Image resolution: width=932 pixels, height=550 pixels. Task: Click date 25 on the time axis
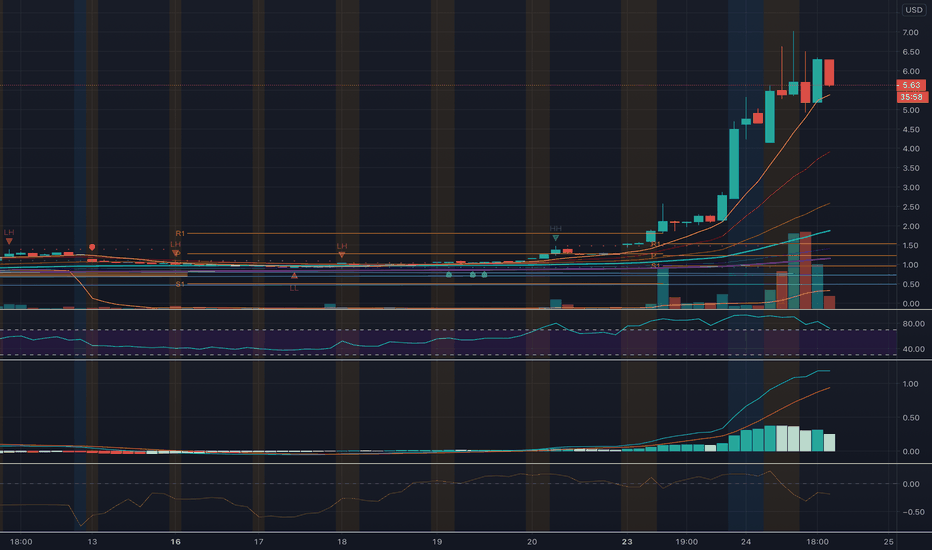[x=889, y=542]
